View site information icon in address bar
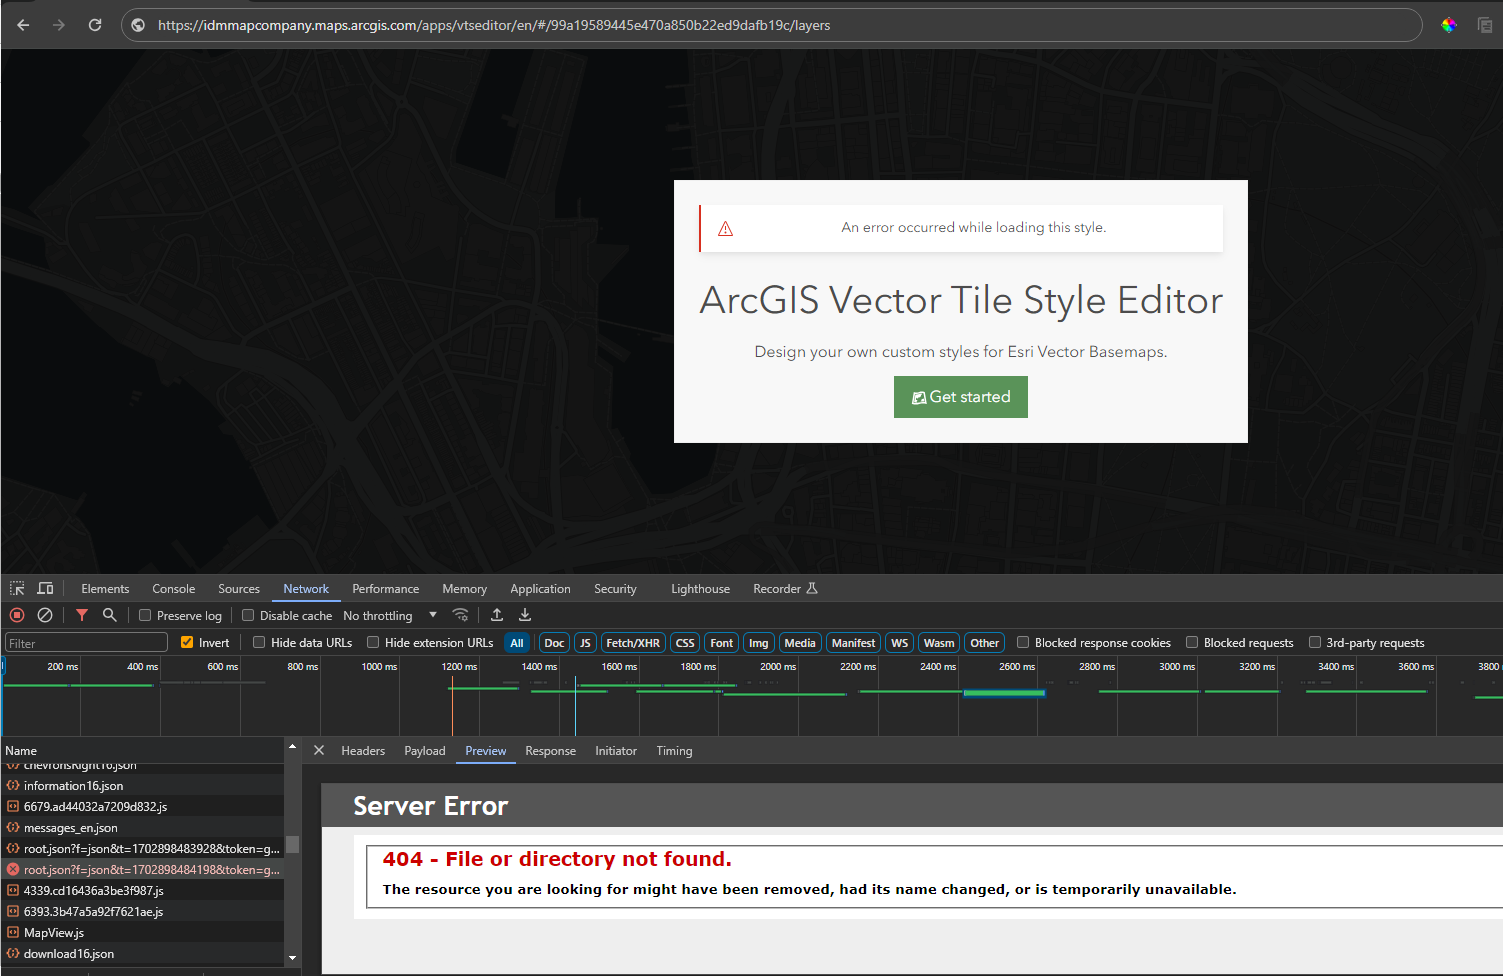 click(139, 25)
